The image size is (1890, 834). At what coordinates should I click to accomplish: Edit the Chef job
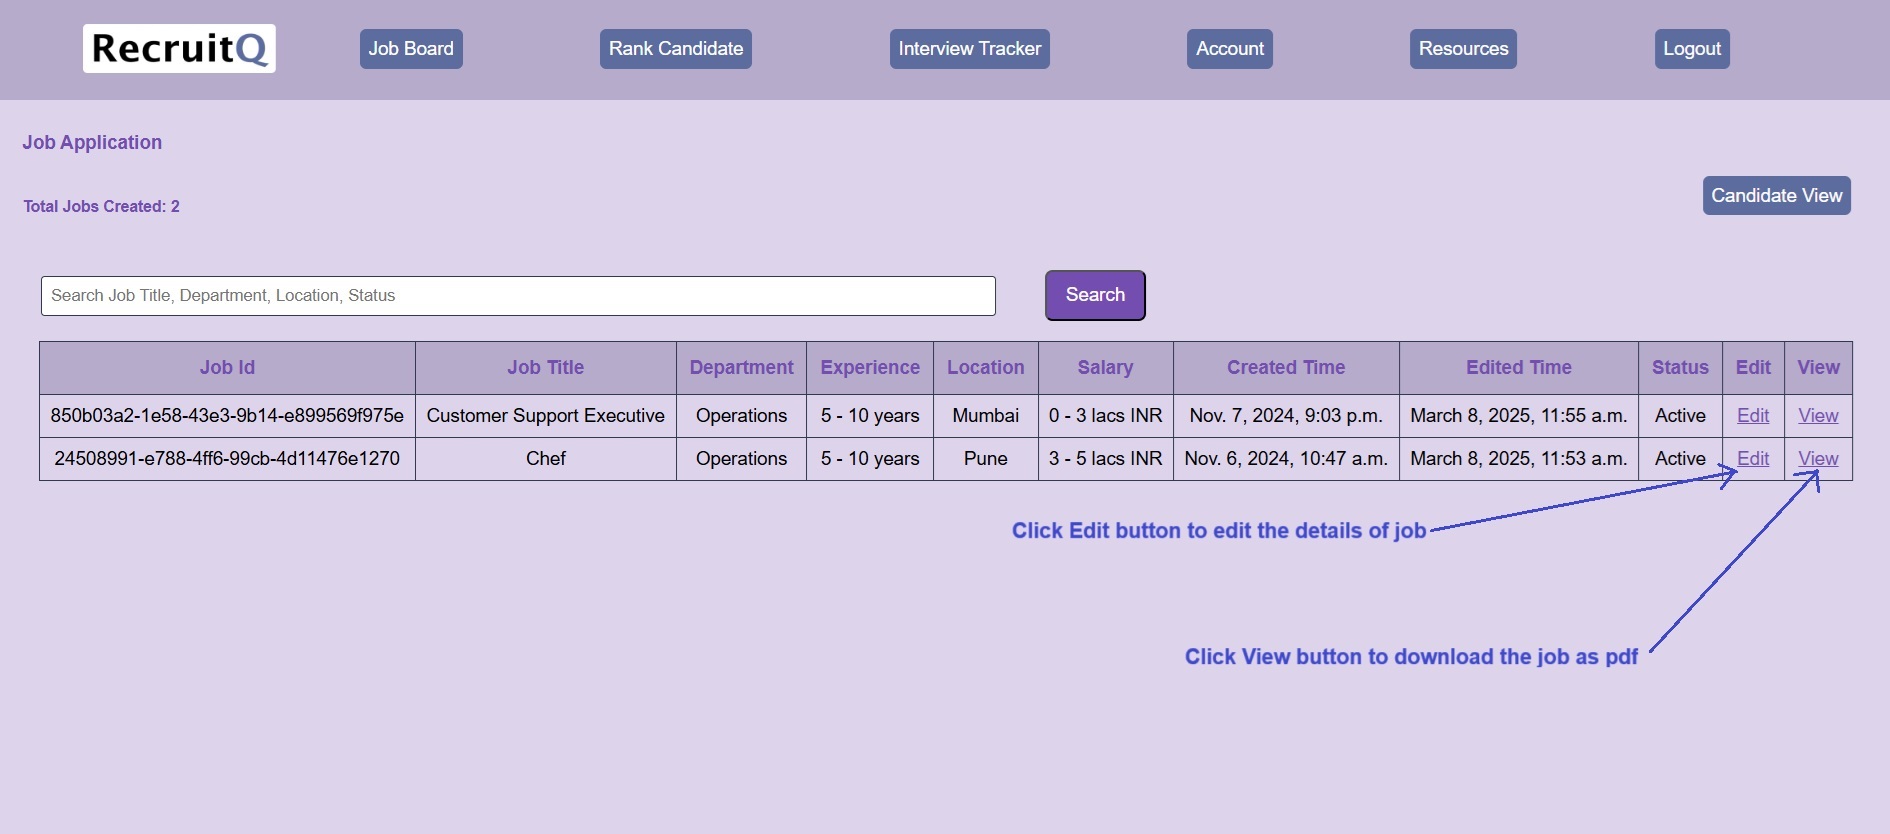[1752, 459]
